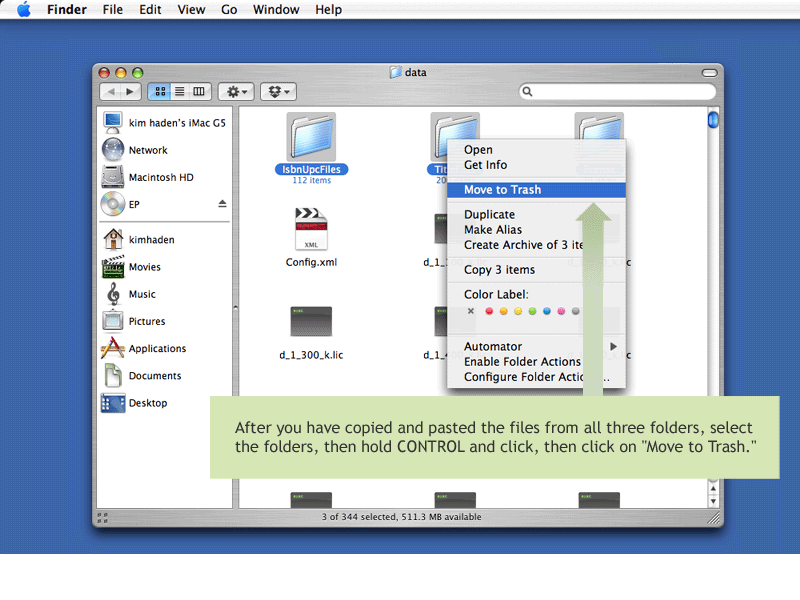Open the Window menu
800x600 pixels.
[276, 10]
